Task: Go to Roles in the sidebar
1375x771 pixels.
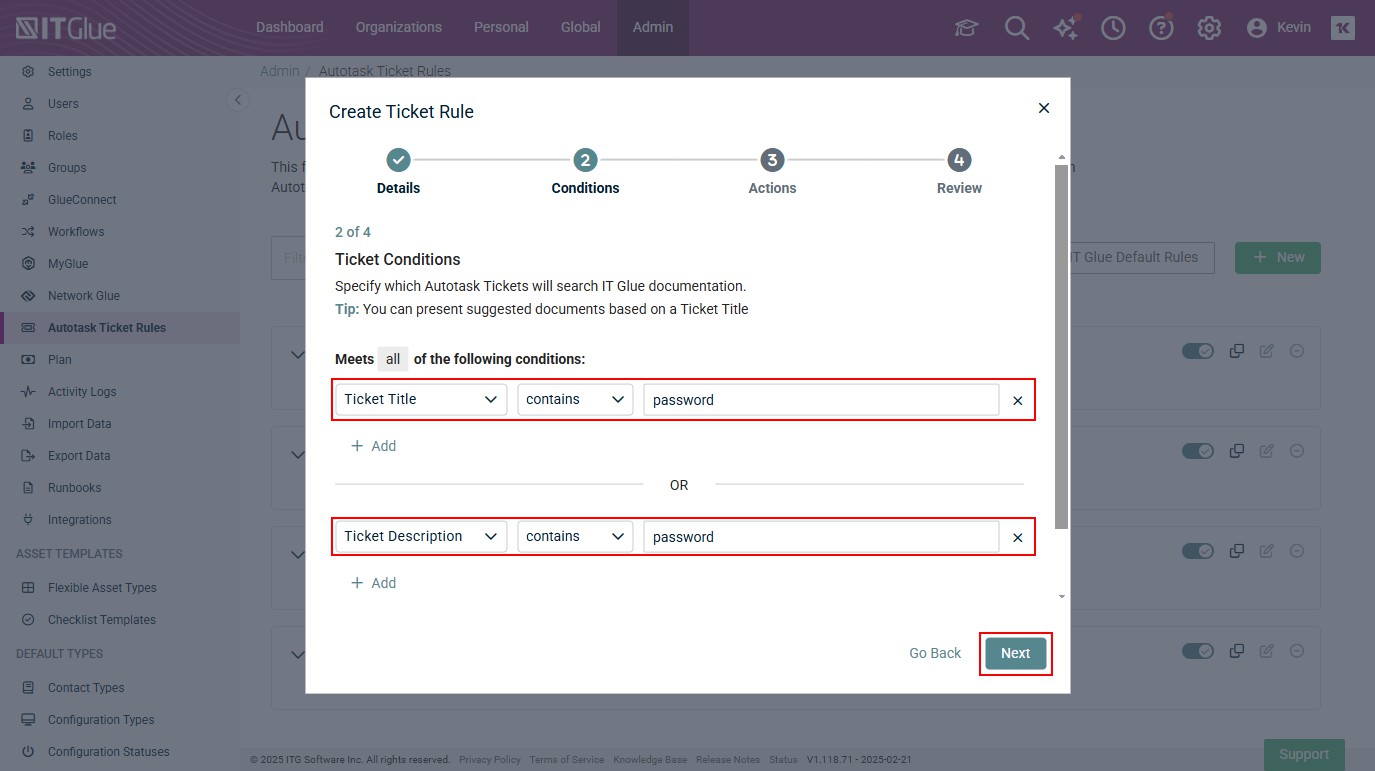Action: point(62,136)
